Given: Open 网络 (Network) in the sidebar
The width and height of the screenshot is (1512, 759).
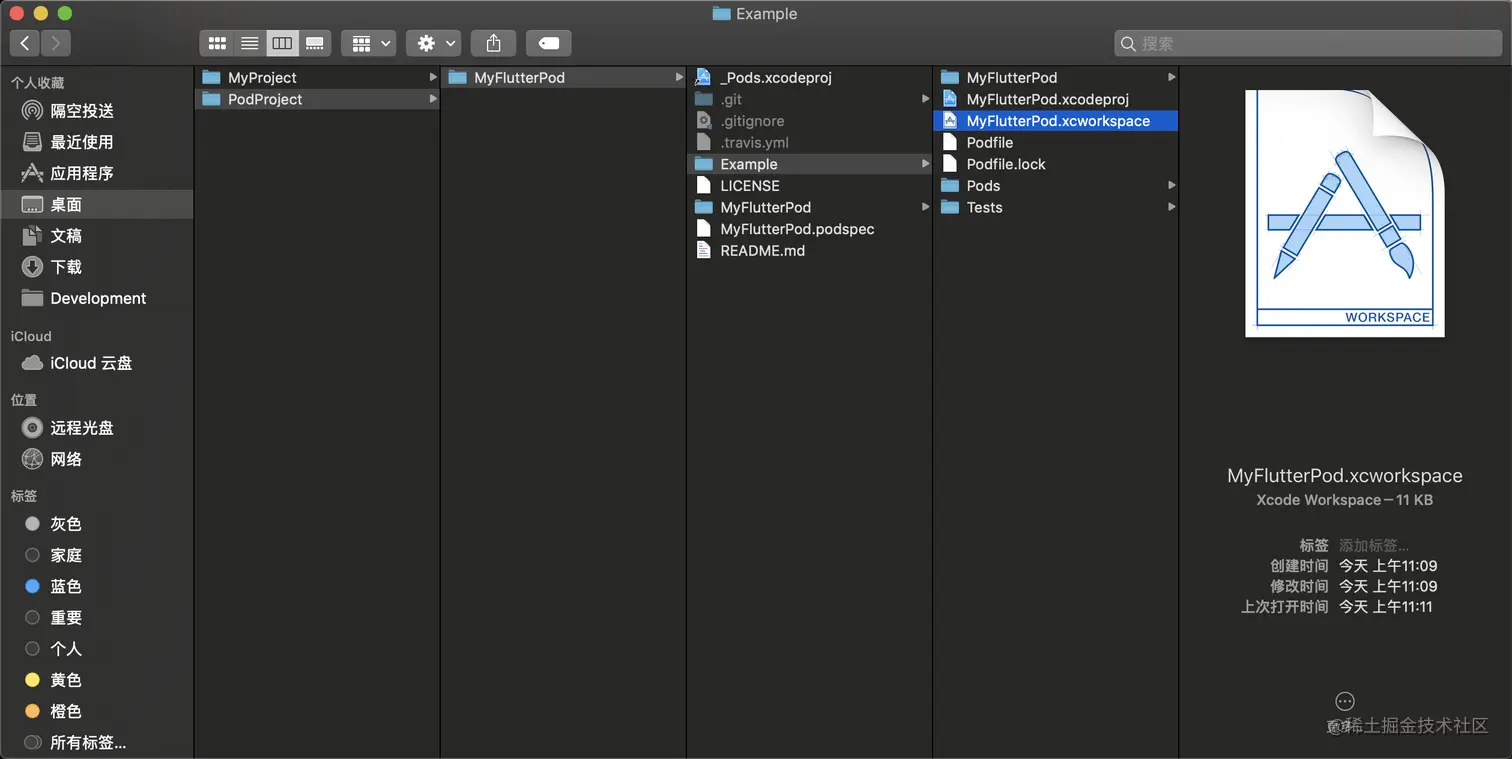Looking at the screenshot, I should tap(97, 459).
